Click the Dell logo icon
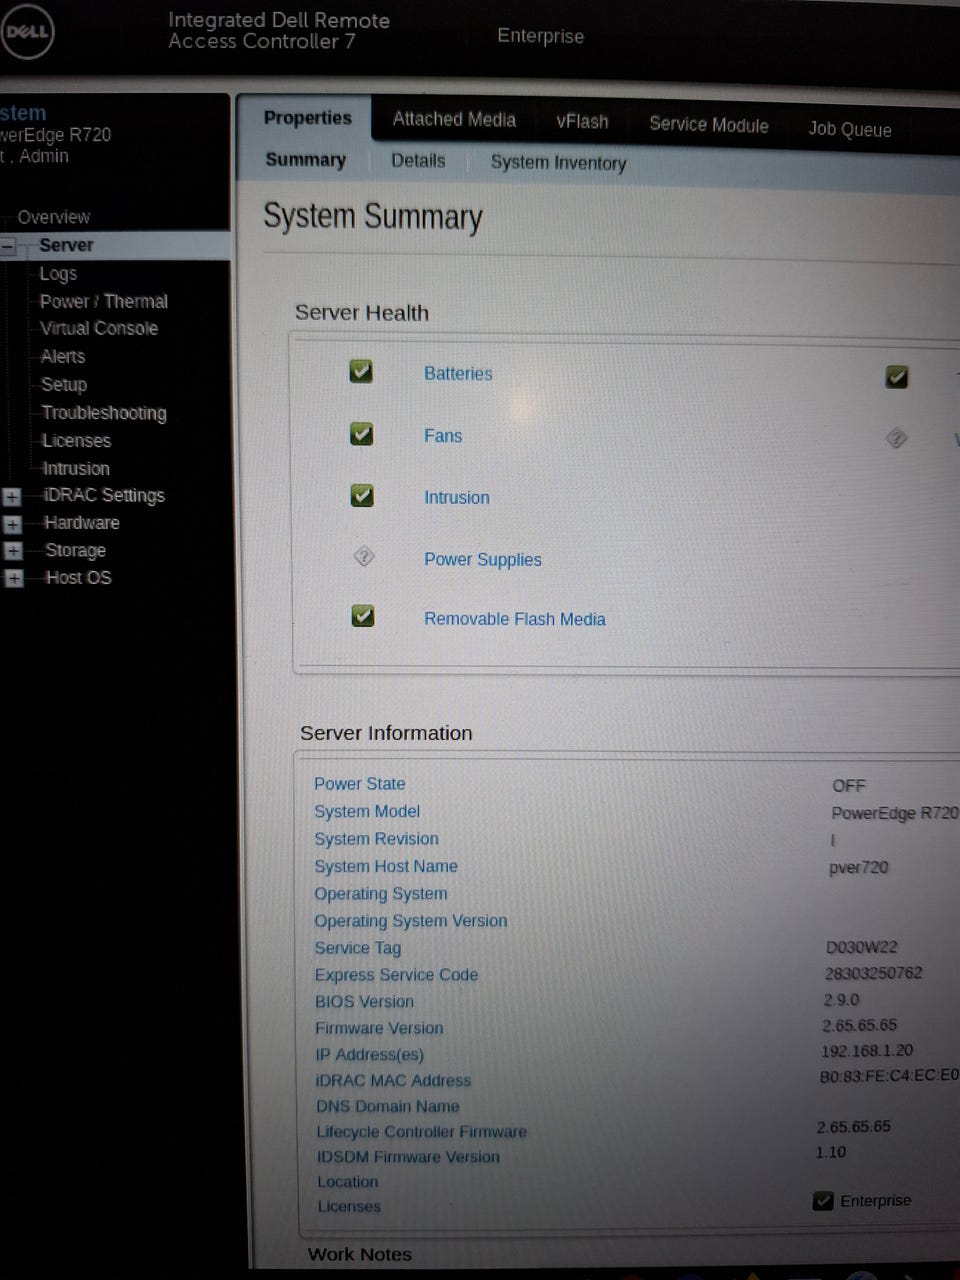The image size is (960, 1280). click(x=27, y=32)
